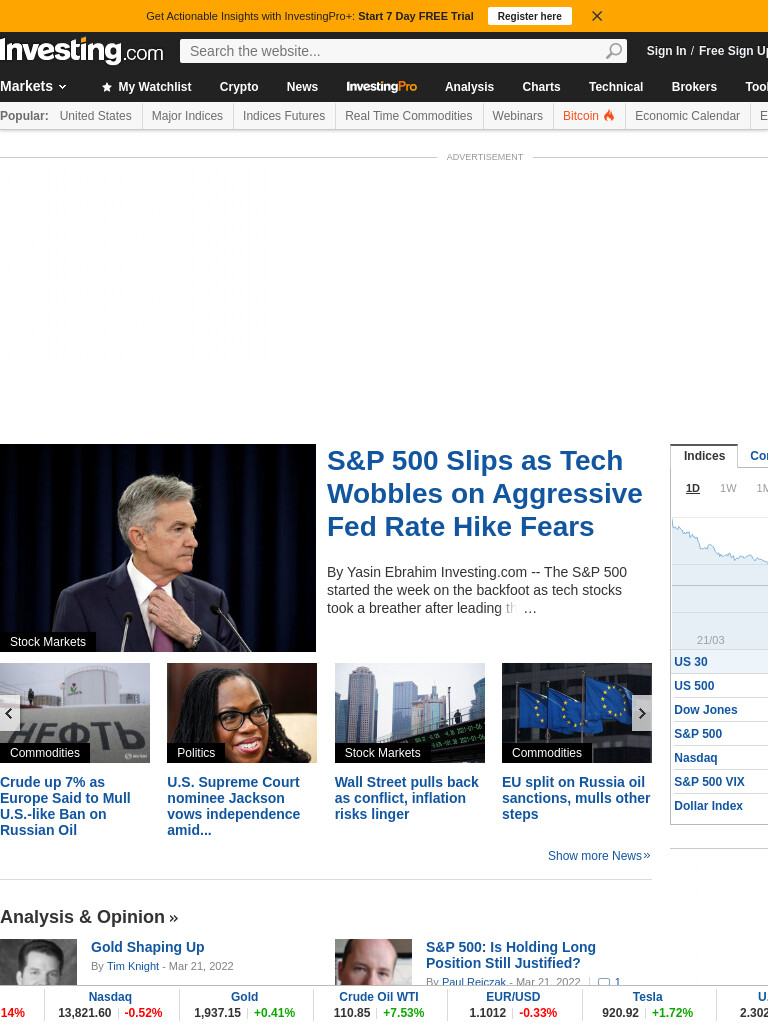Open S&P 500 index in sidebar

(x=698, y=734)
